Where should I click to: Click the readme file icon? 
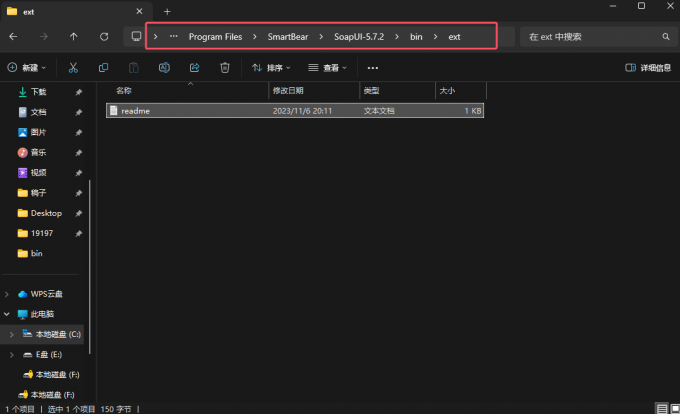pos(114,111)
